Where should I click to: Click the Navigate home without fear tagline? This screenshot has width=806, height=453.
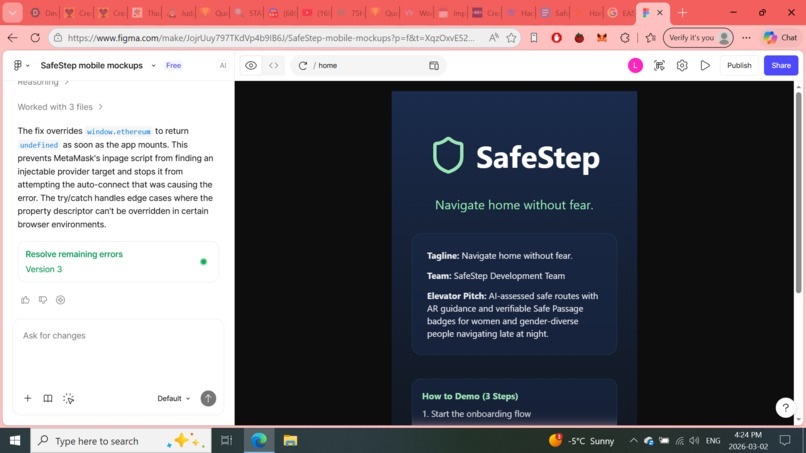coord(514,205)
